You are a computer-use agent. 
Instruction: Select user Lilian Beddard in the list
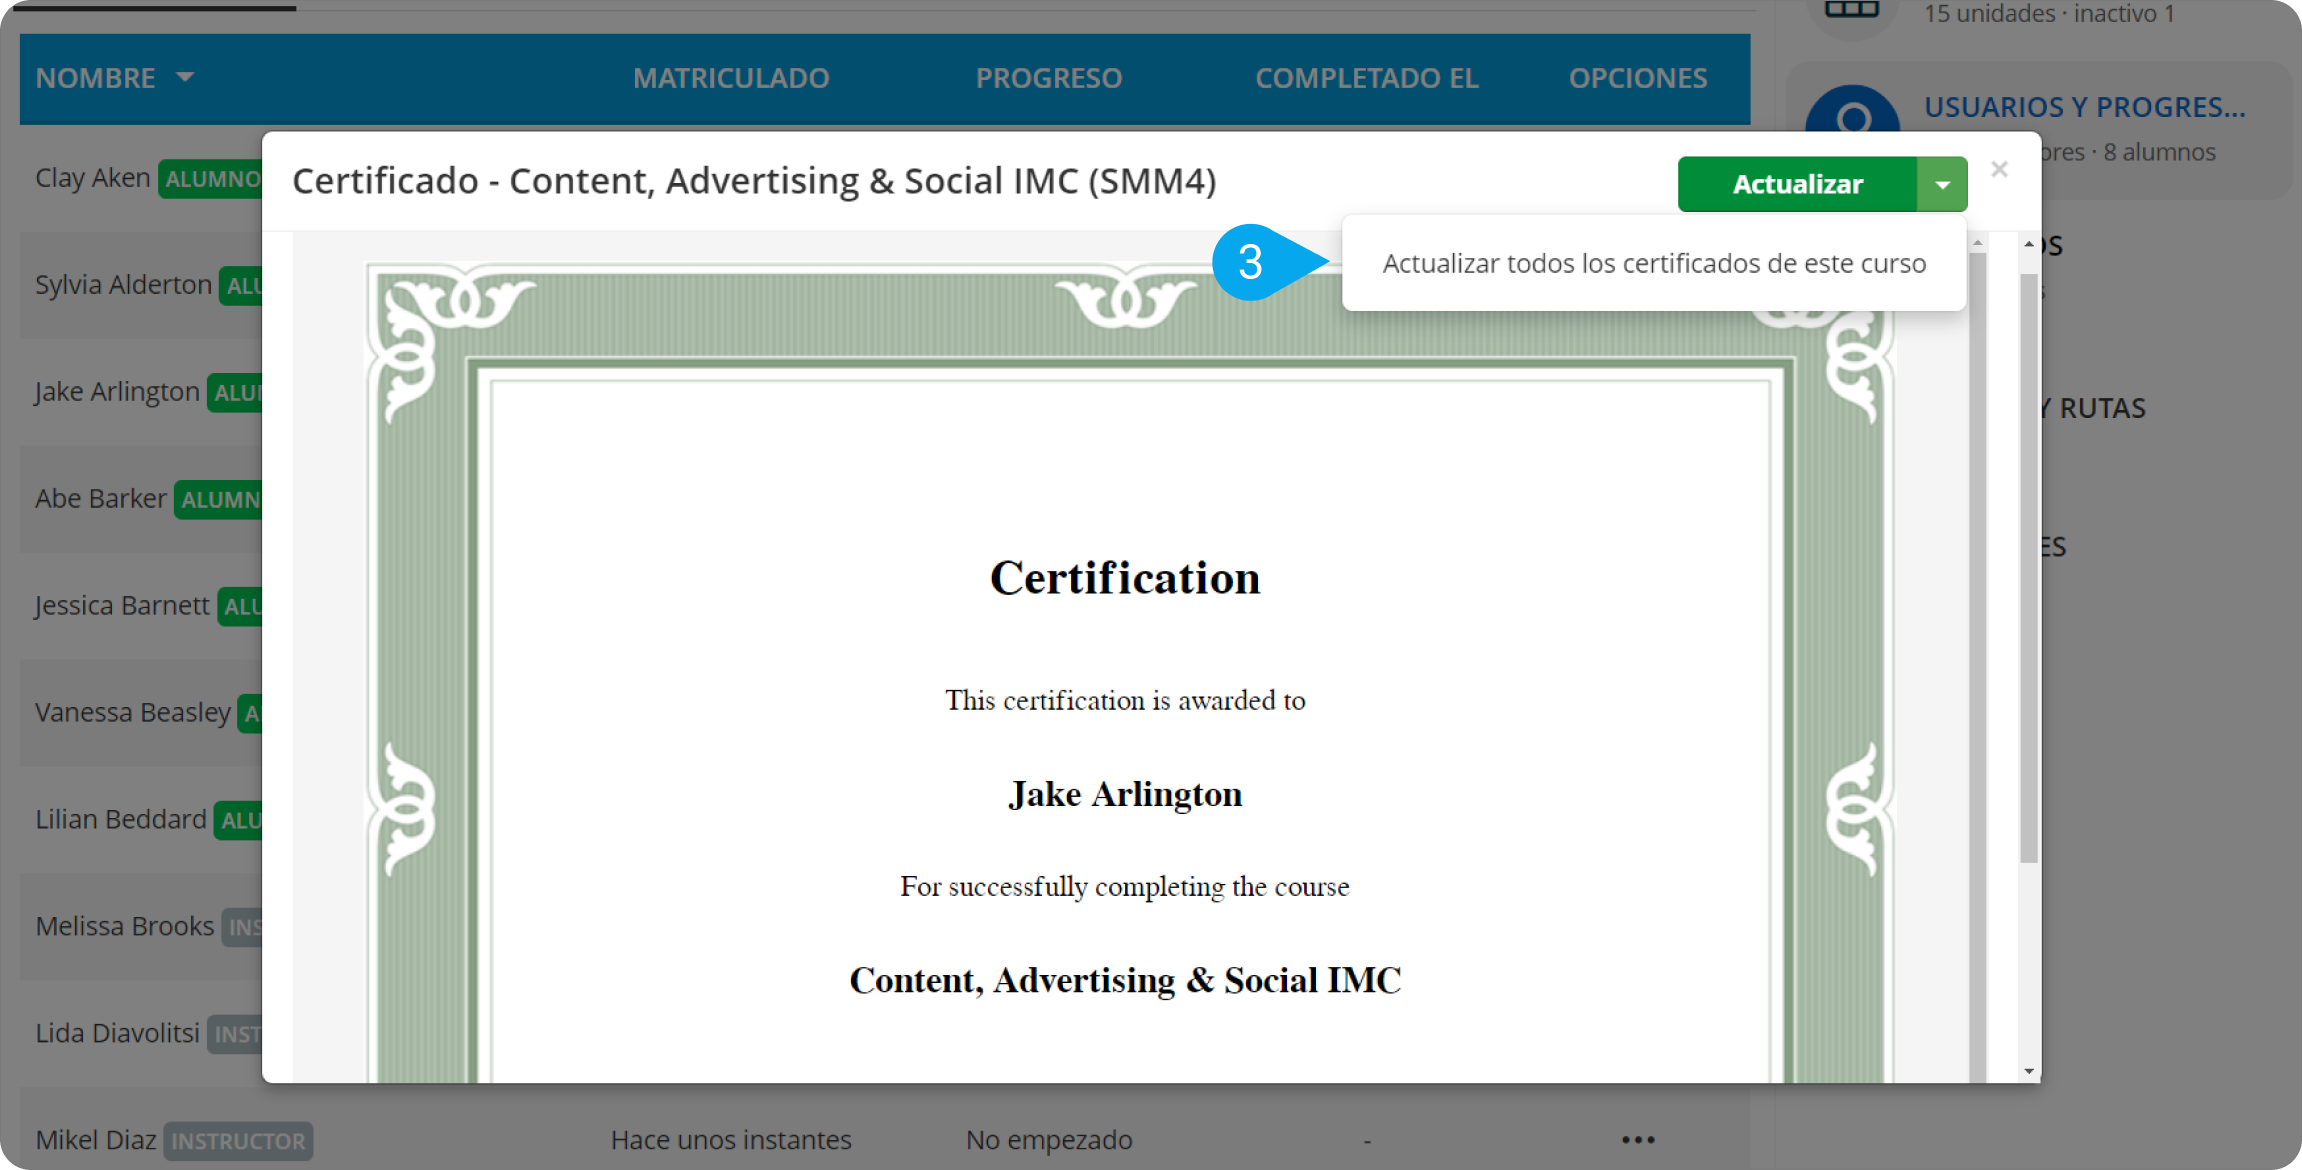[x=121, y=820]
